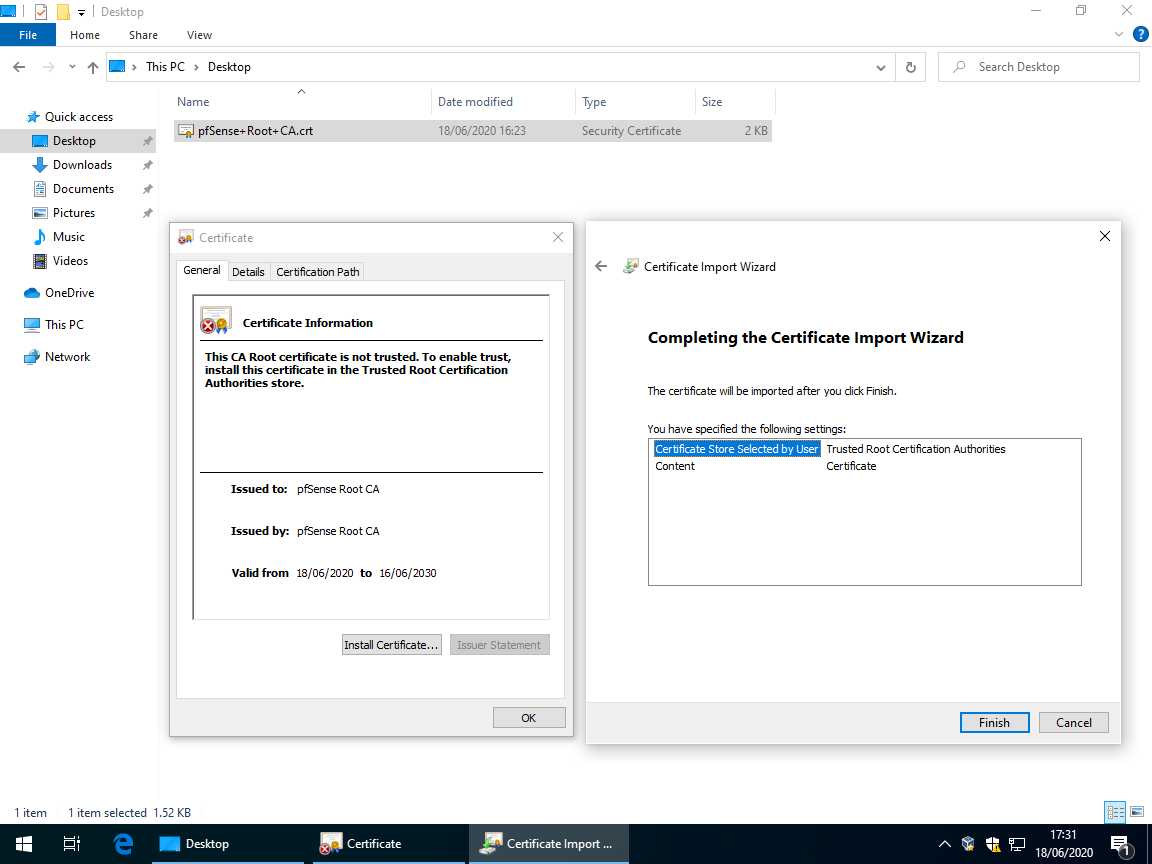Navigate back in File Explorer

pos(20,67)
